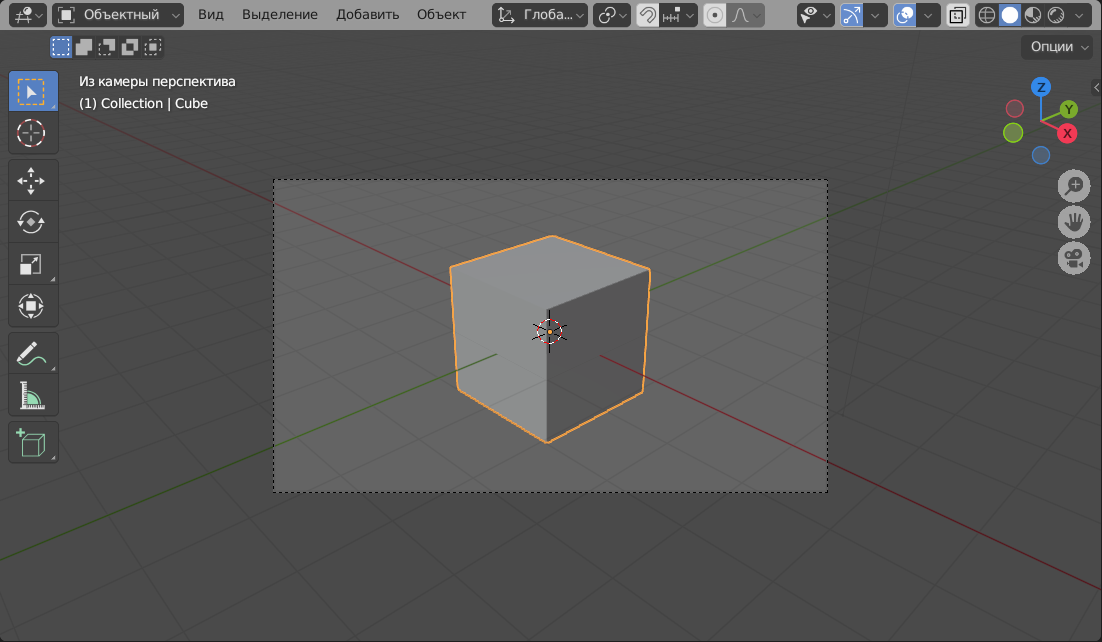1102x642 pixels.
Task: Toggle the magnet snapping button
Action: point(648,15)
